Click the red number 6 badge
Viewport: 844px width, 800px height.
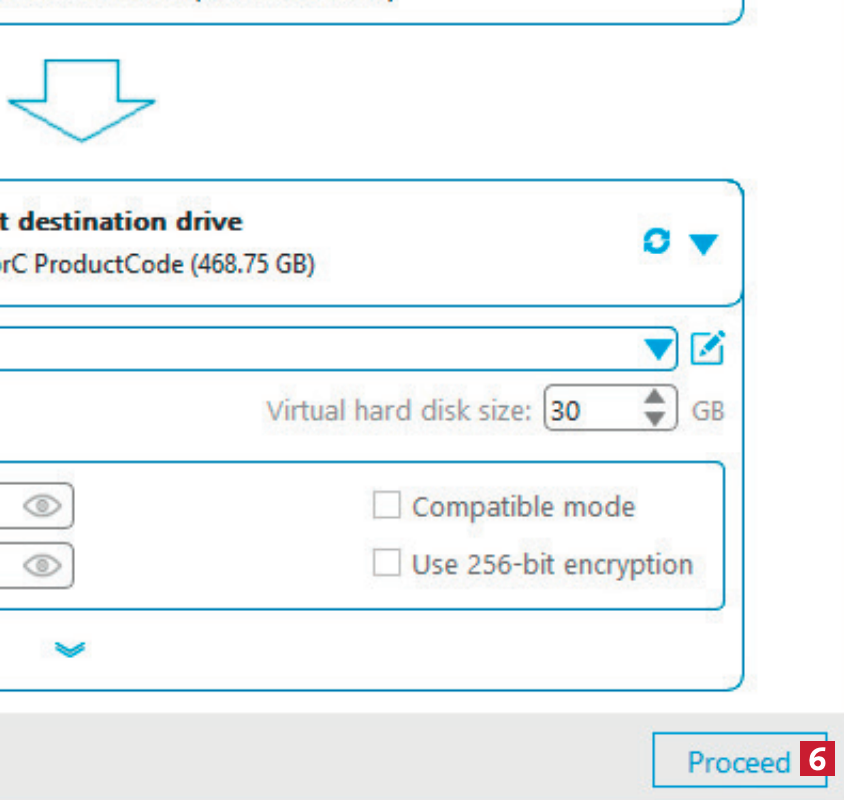click(817, 761)
